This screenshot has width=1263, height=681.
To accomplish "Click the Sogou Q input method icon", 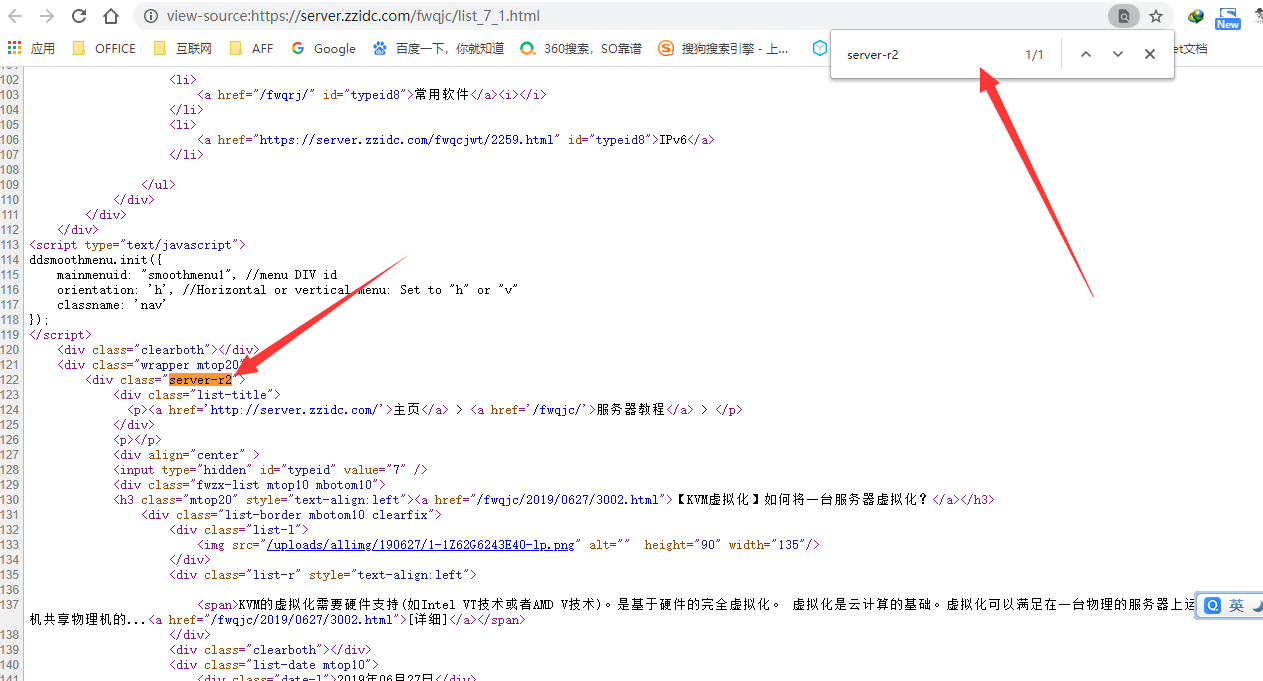I will tap(1212, 606).
